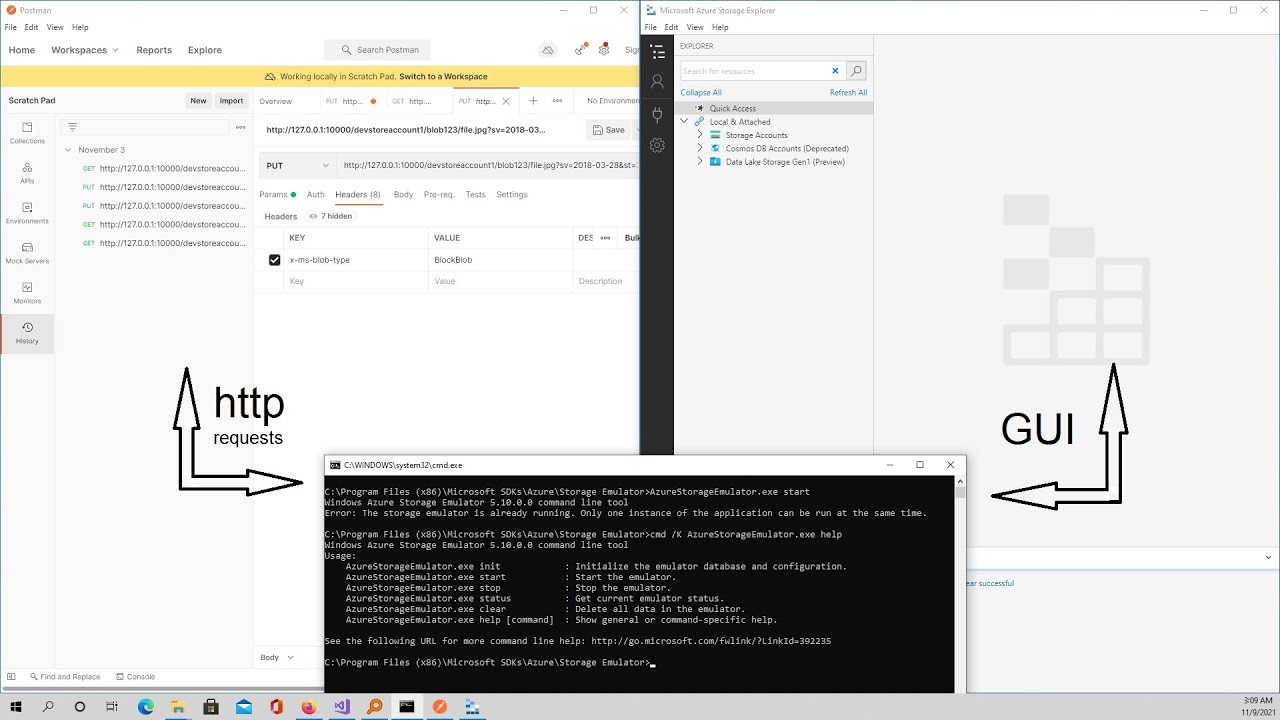Open the PUT method dropdown
The width and height of the screenshot is (1280, 720).
tap(297, 166)
